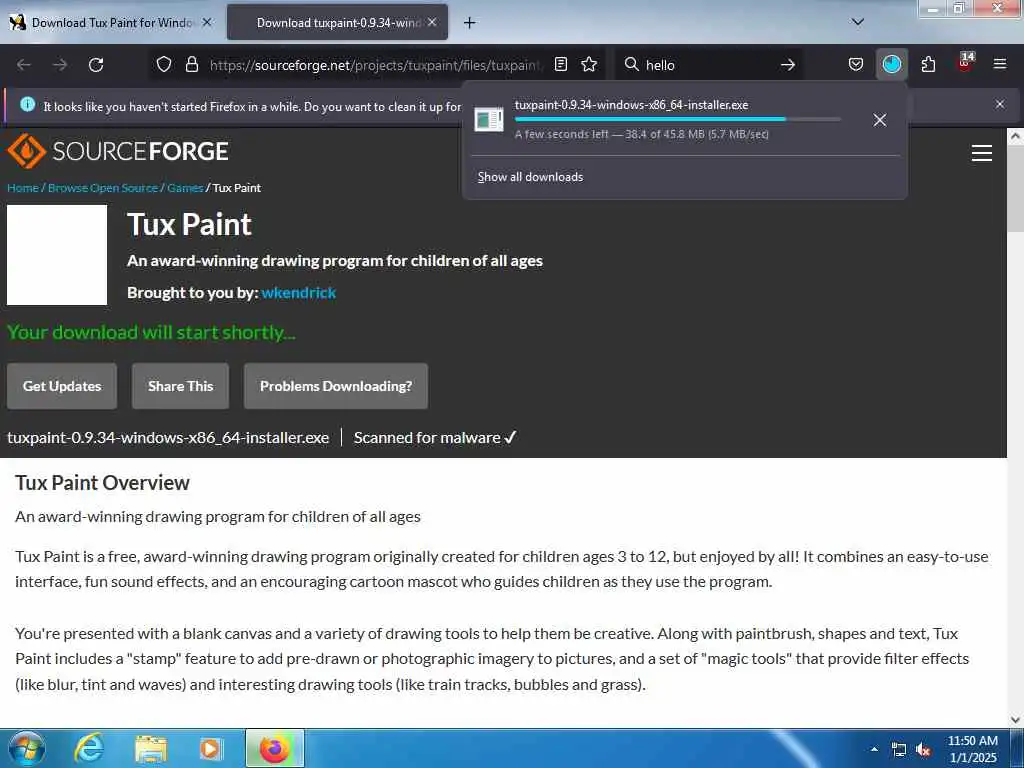Click the URL address bar field
Screen dimensions: 1024x768
[376, 65]
